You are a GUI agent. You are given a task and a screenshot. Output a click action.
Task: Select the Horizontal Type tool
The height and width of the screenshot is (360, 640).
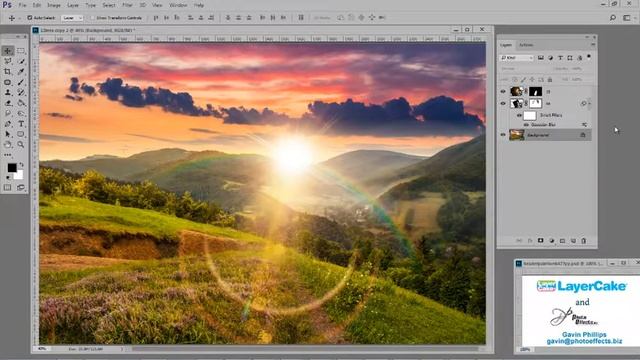pos(21,124)
